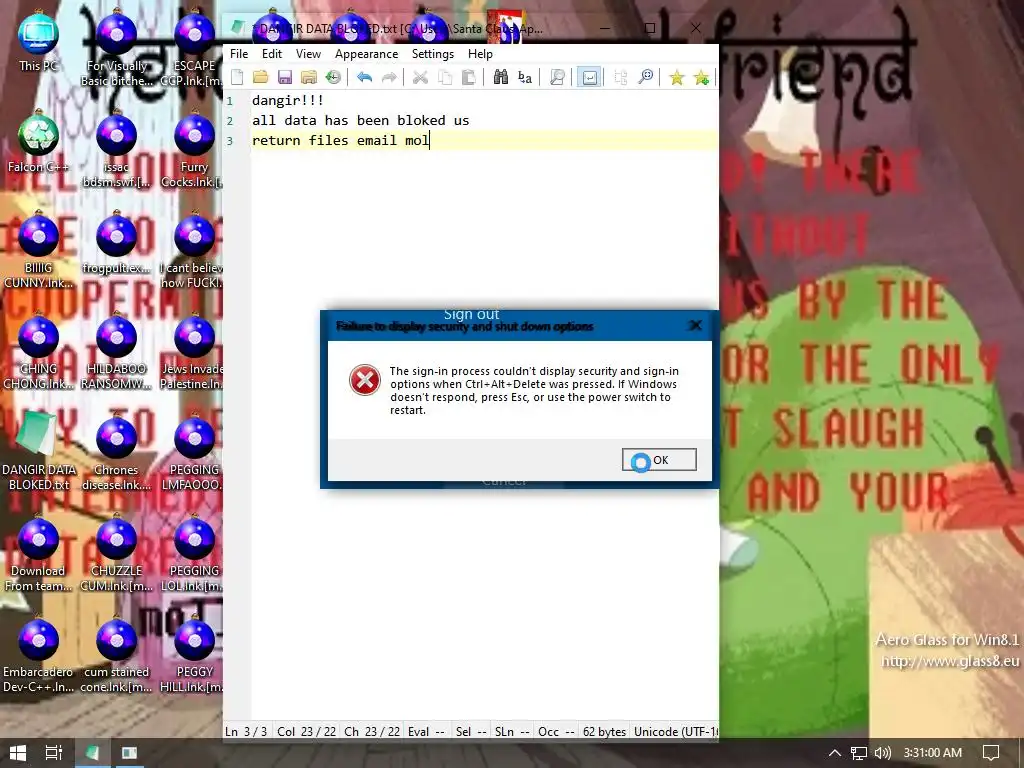Open the Action Center notification icon
The image size is (1024, 768).
991,753
